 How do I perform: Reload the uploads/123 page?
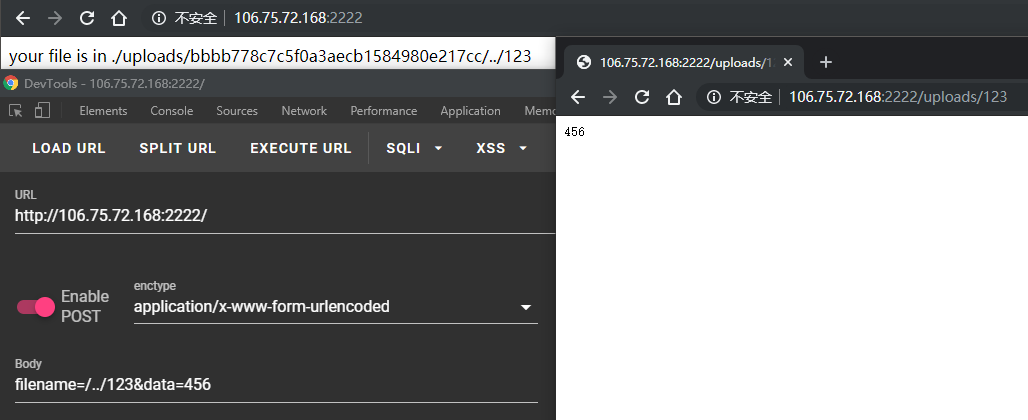642,98
